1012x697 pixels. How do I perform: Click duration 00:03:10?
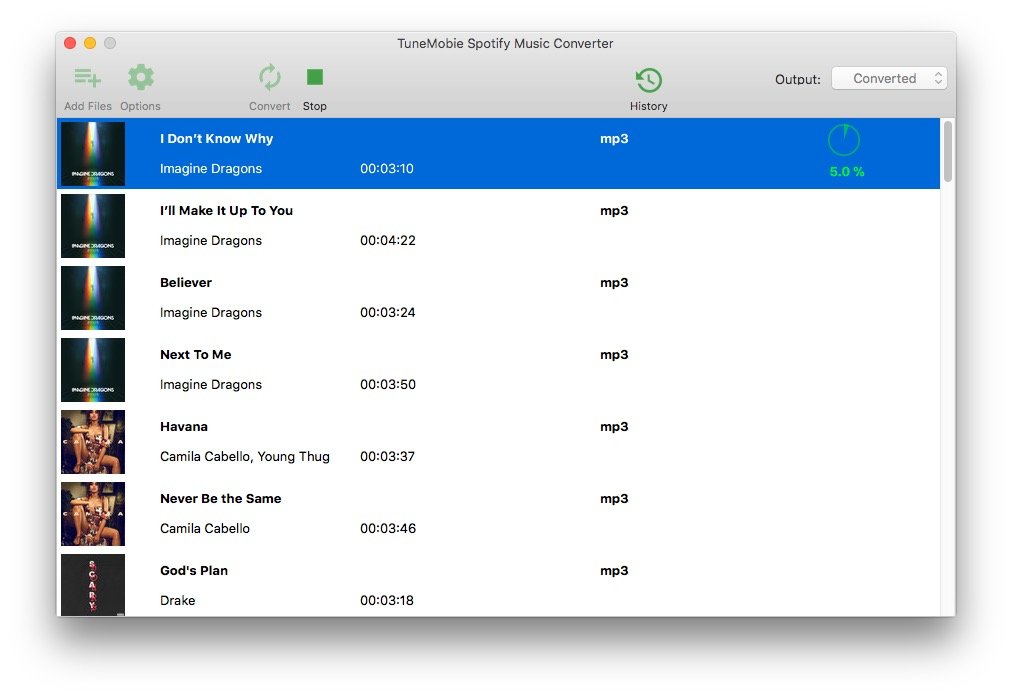387,168
